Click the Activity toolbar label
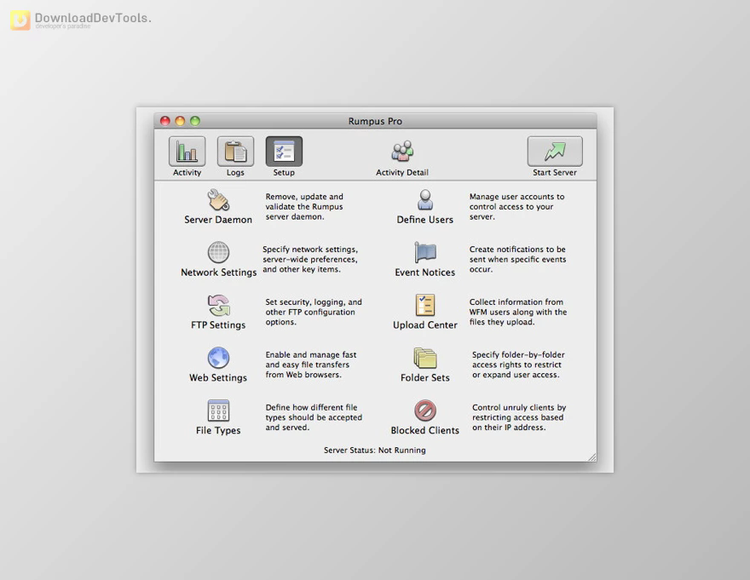The height and width of the screenshot is (580, 750). click(x=187, y=173)
